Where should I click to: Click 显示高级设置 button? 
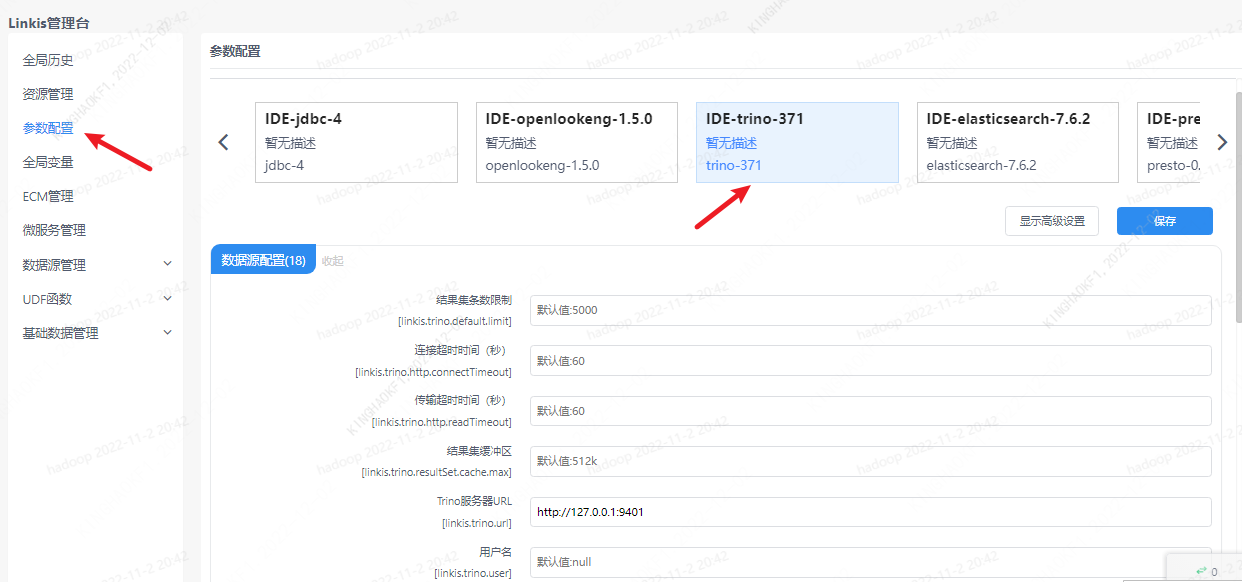pos(1051,221)
